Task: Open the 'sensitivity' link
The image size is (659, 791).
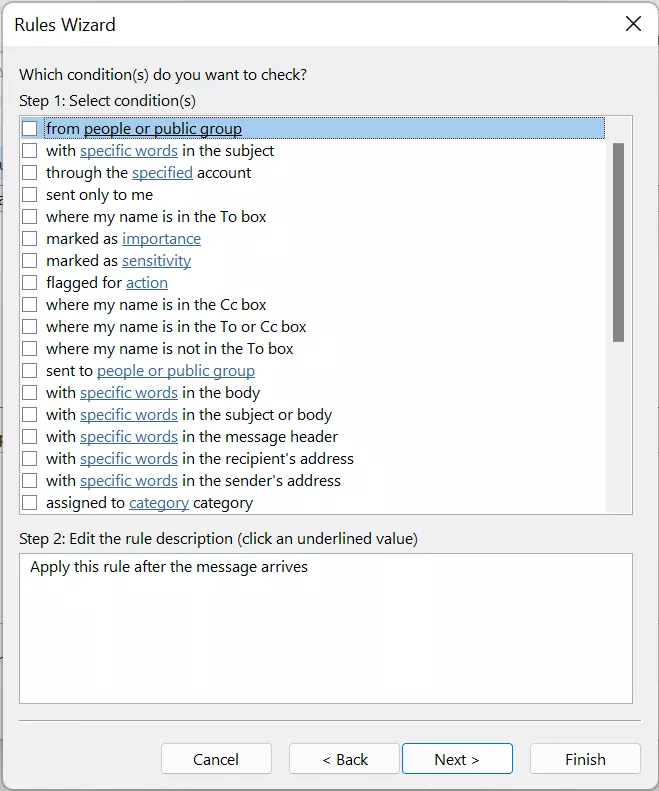Action: (x=156, y=261)
